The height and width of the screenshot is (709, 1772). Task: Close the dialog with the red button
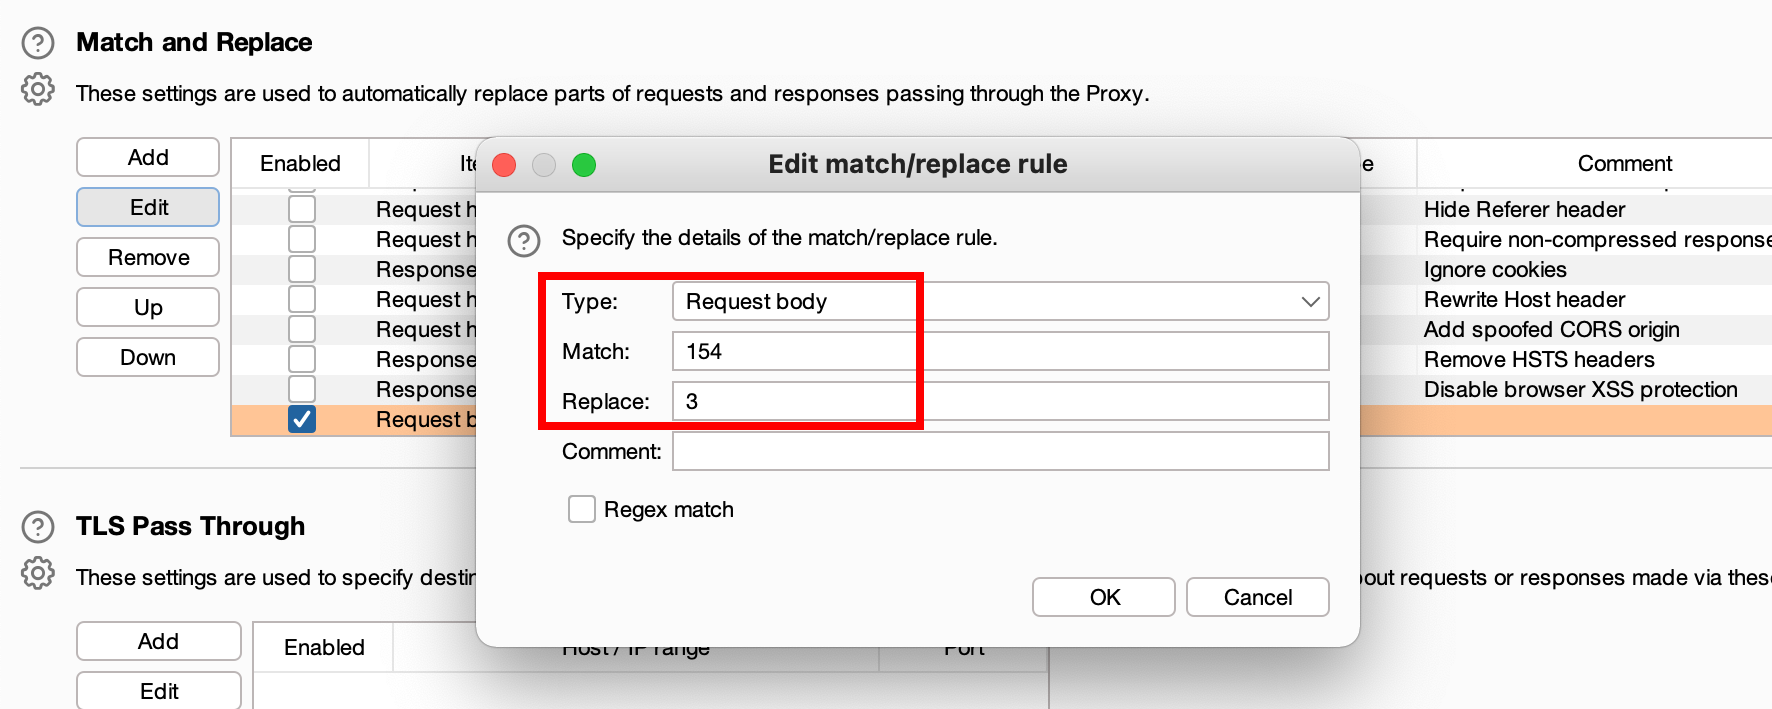(504, 165)
